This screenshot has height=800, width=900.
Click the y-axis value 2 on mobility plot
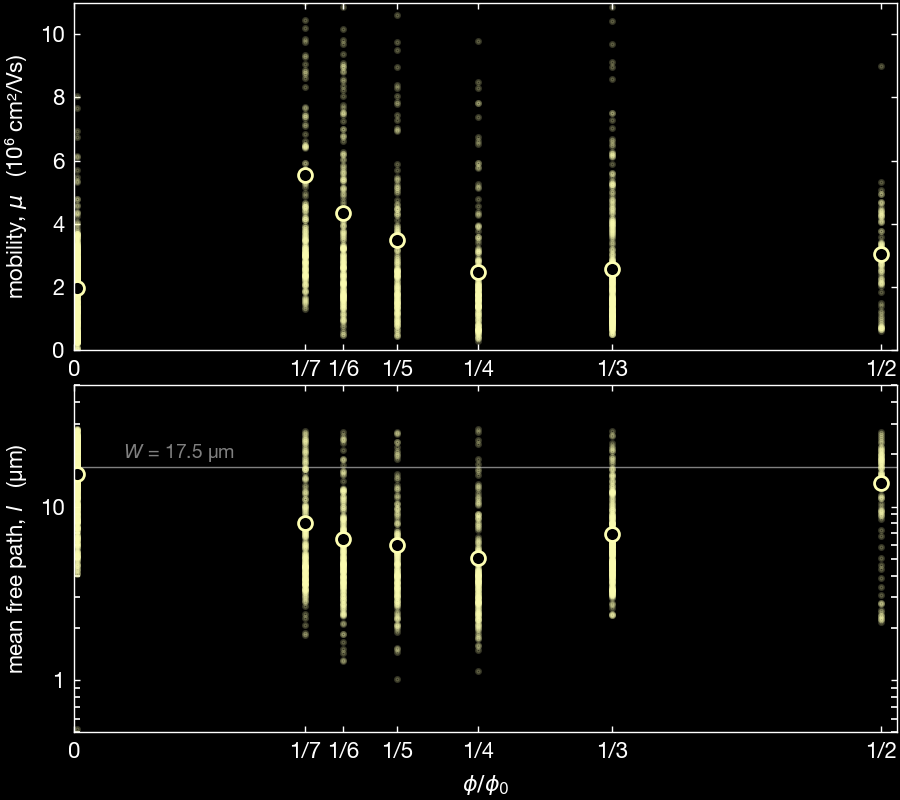click(59, 287)
